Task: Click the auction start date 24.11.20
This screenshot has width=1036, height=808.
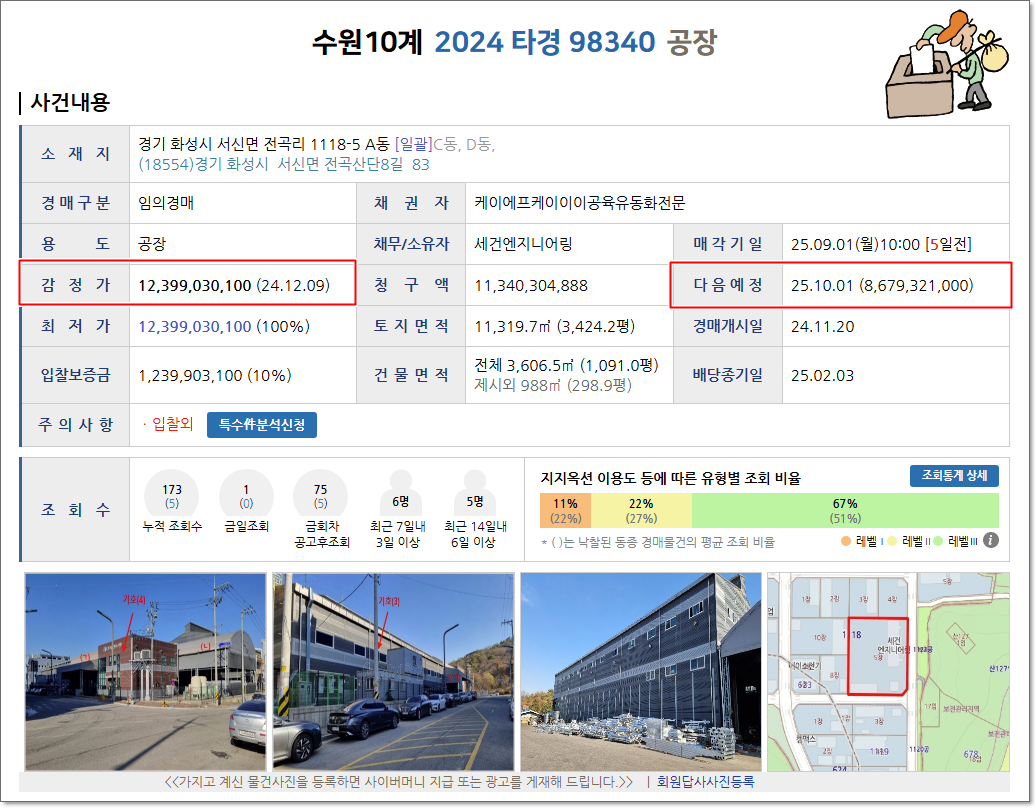Action: click(x=822, y=326)
